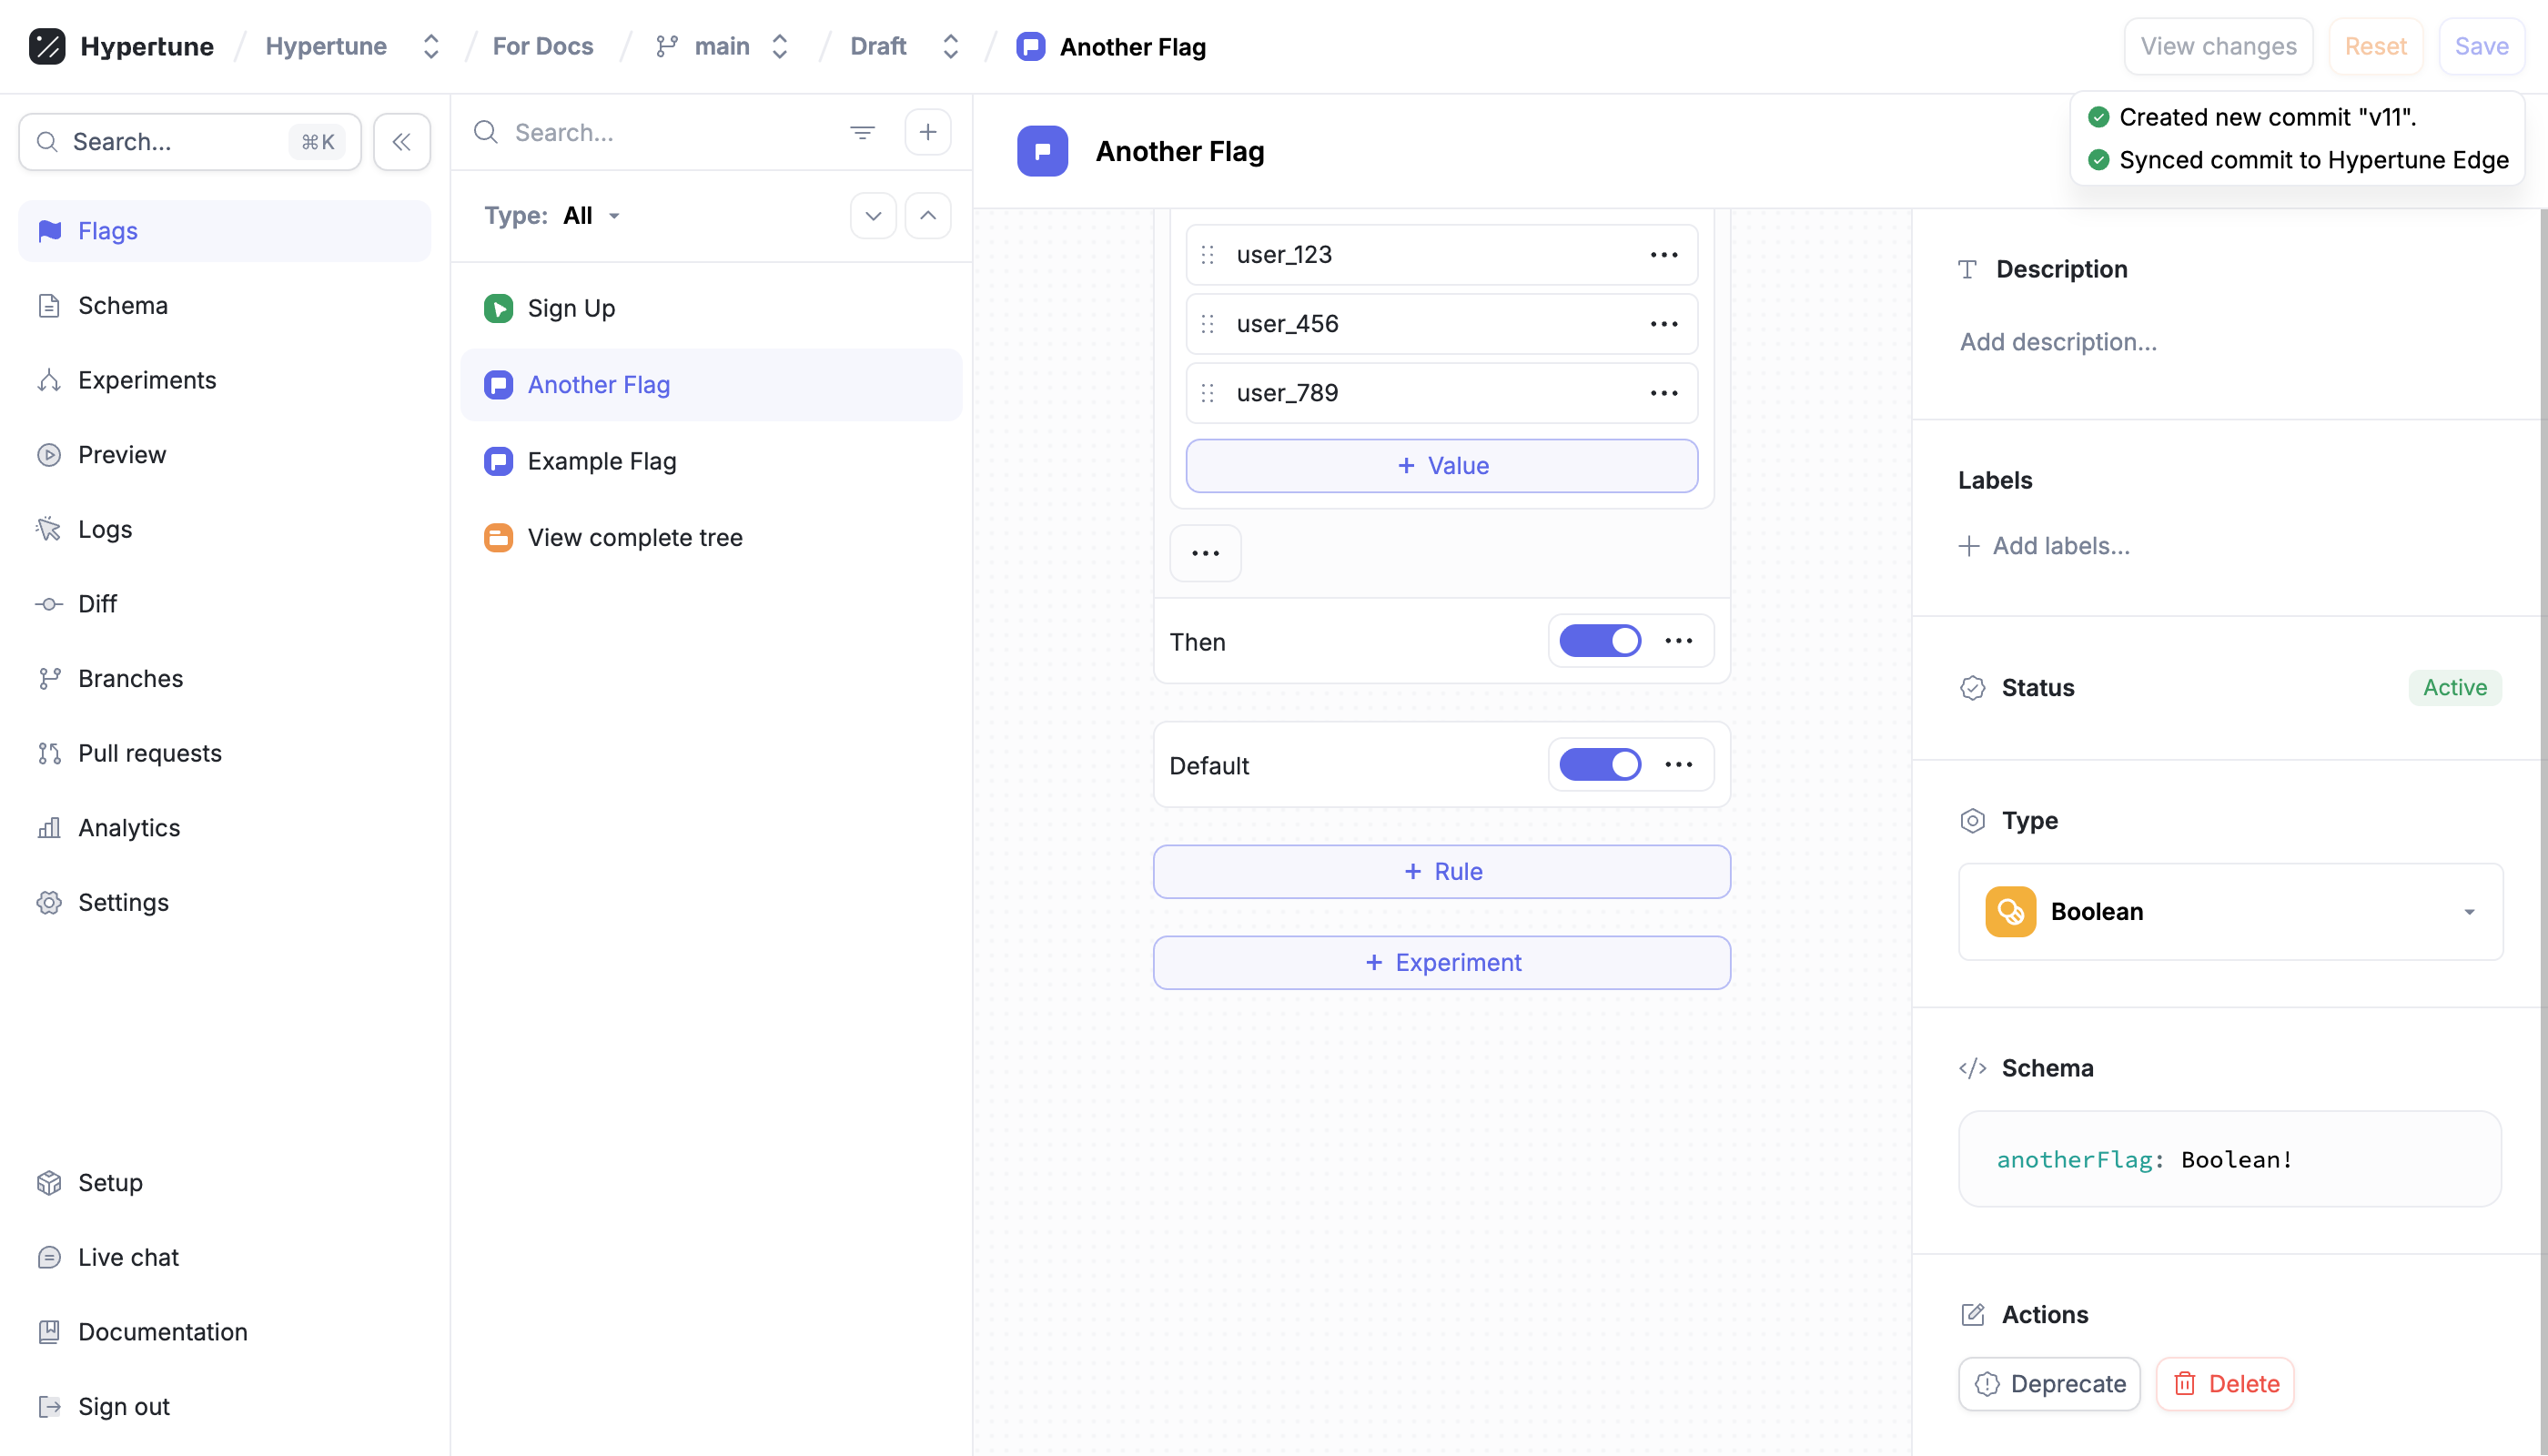The height and width of the screenshot is (1456, 2548).
Task: Expand the Draft commit selector
Action: coord(904,46)
